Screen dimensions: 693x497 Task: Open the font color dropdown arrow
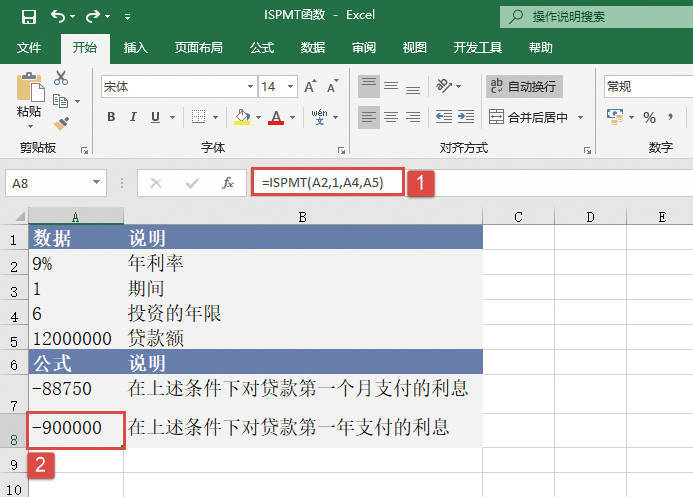293,118
